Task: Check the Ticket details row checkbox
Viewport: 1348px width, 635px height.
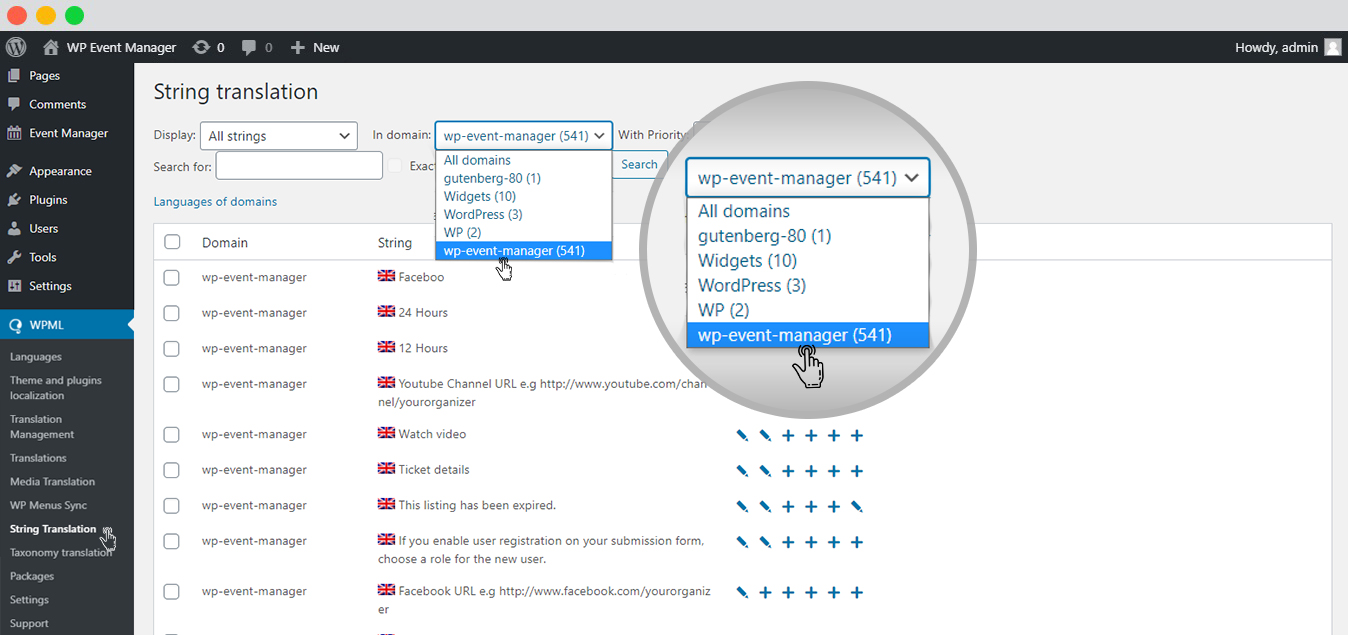Action: coord(172,470)
